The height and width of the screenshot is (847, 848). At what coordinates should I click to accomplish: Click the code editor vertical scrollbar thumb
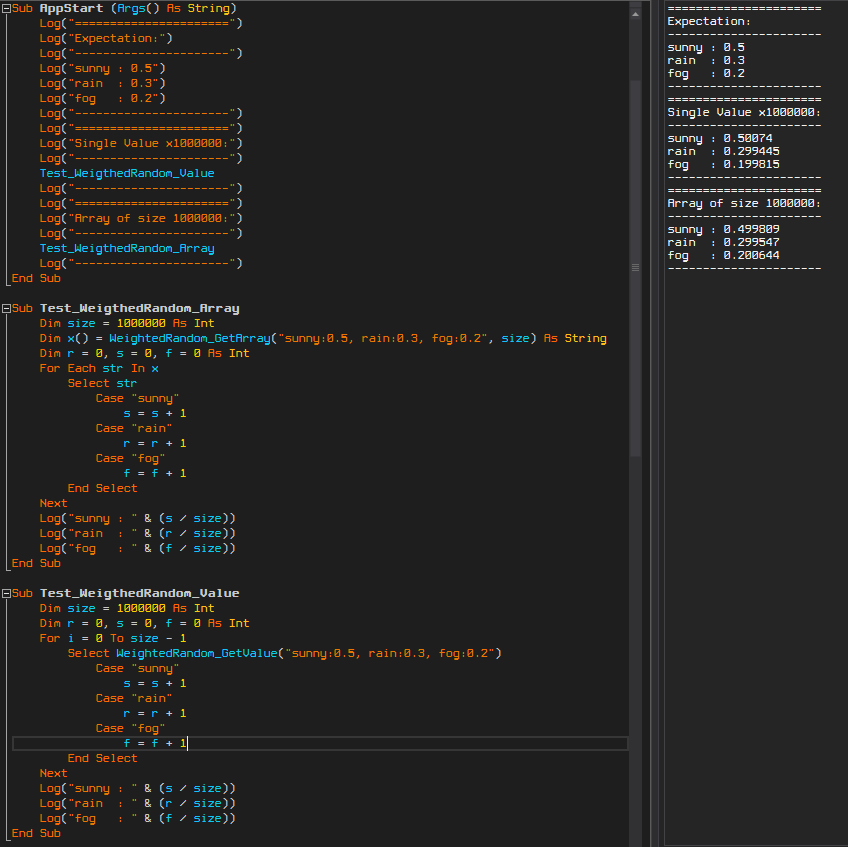click(x=635, y=267)
